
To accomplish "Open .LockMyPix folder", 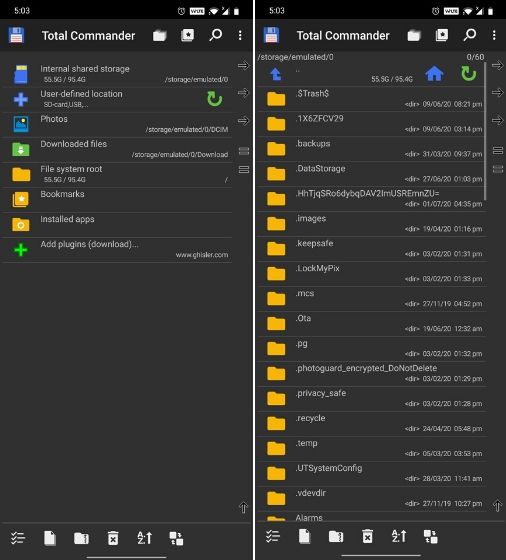I will pyautogui.click(x=371, y=274).
